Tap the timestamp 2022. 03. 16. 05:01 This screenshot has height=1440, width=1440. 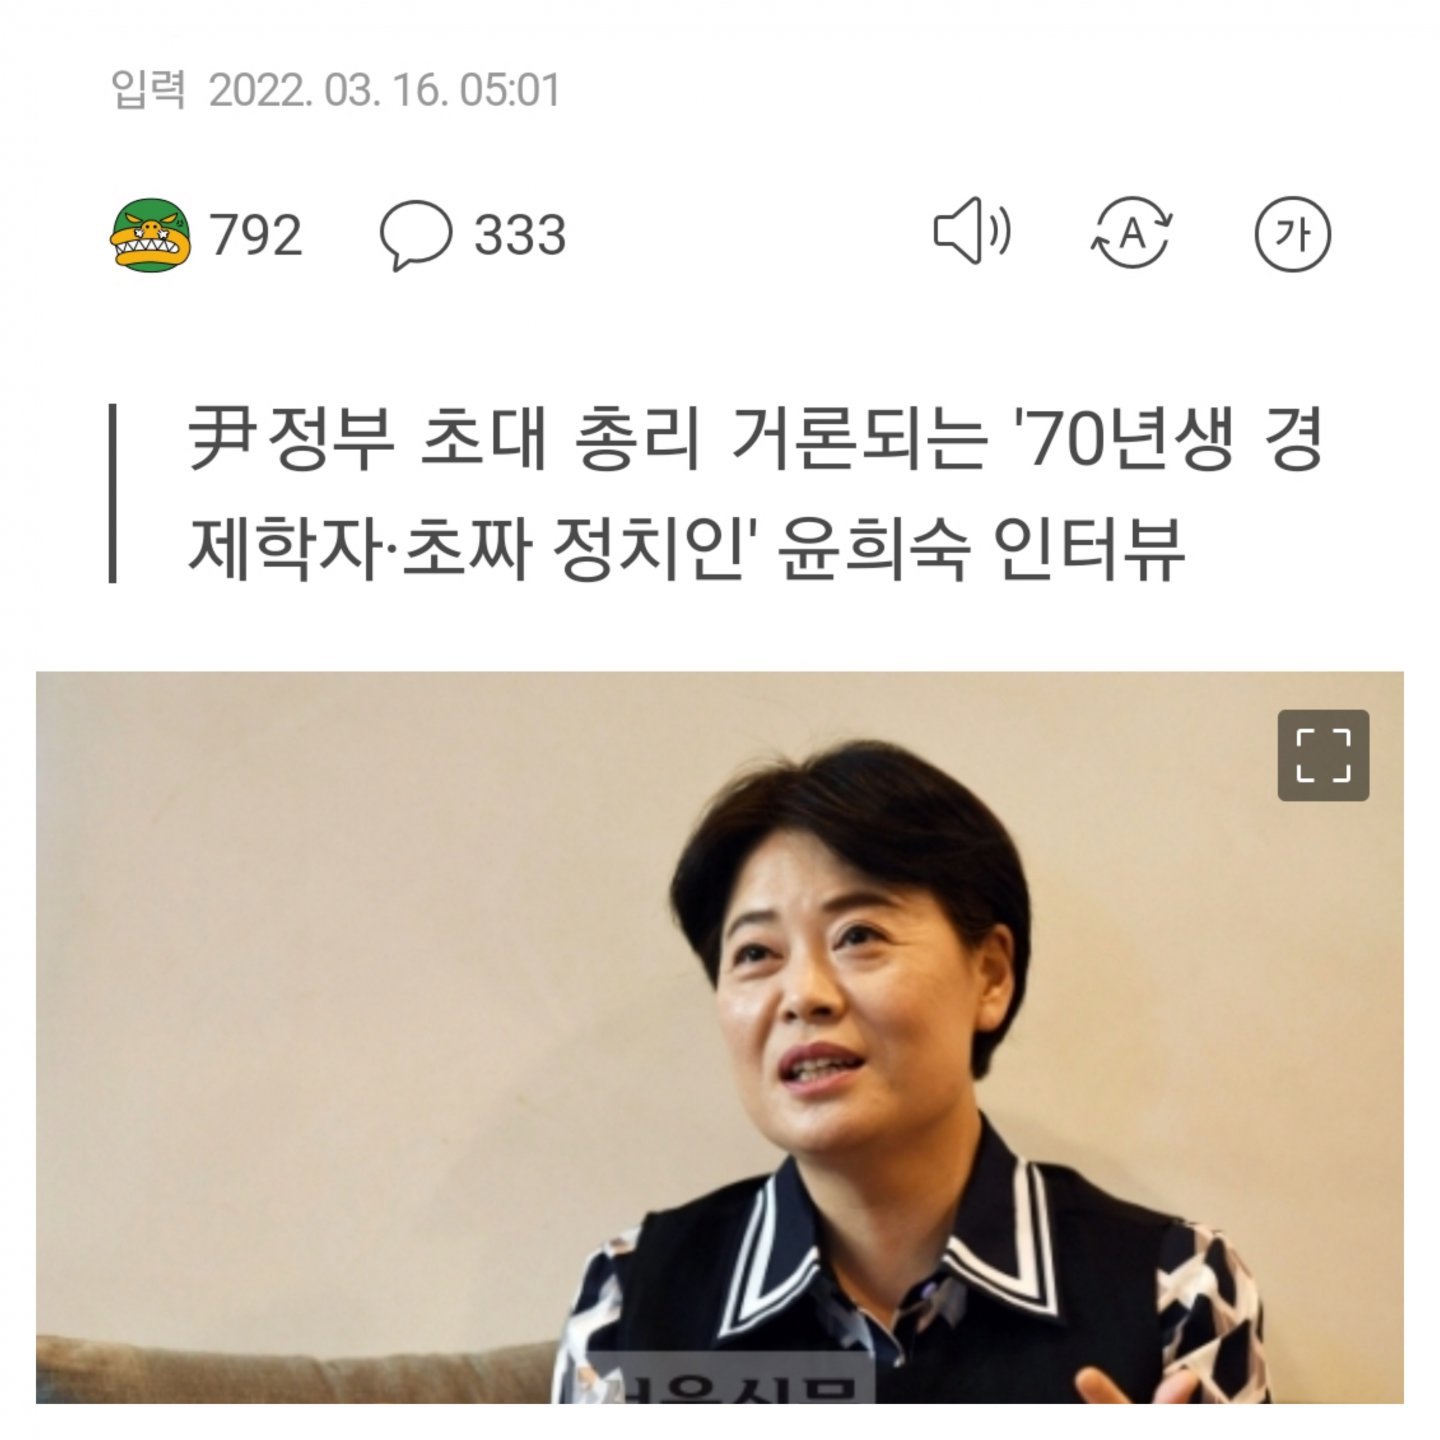tap(384, 90)
